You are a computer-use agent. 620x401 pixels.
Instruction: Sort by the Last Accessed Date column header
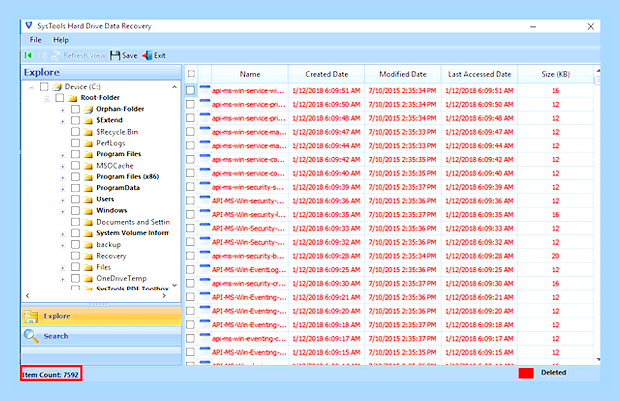point(479,74)
